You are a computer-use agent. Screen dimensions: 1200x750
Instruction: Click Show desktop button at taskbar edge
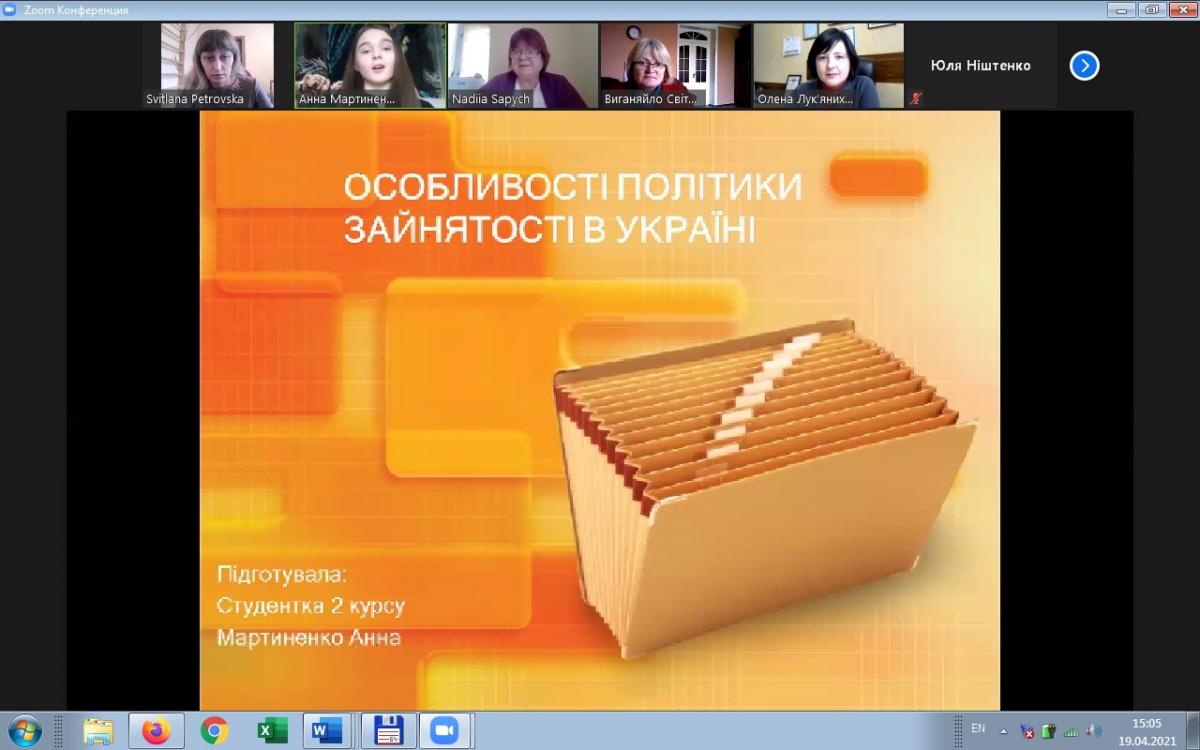pyautogui.click(x=1193, y=731)
